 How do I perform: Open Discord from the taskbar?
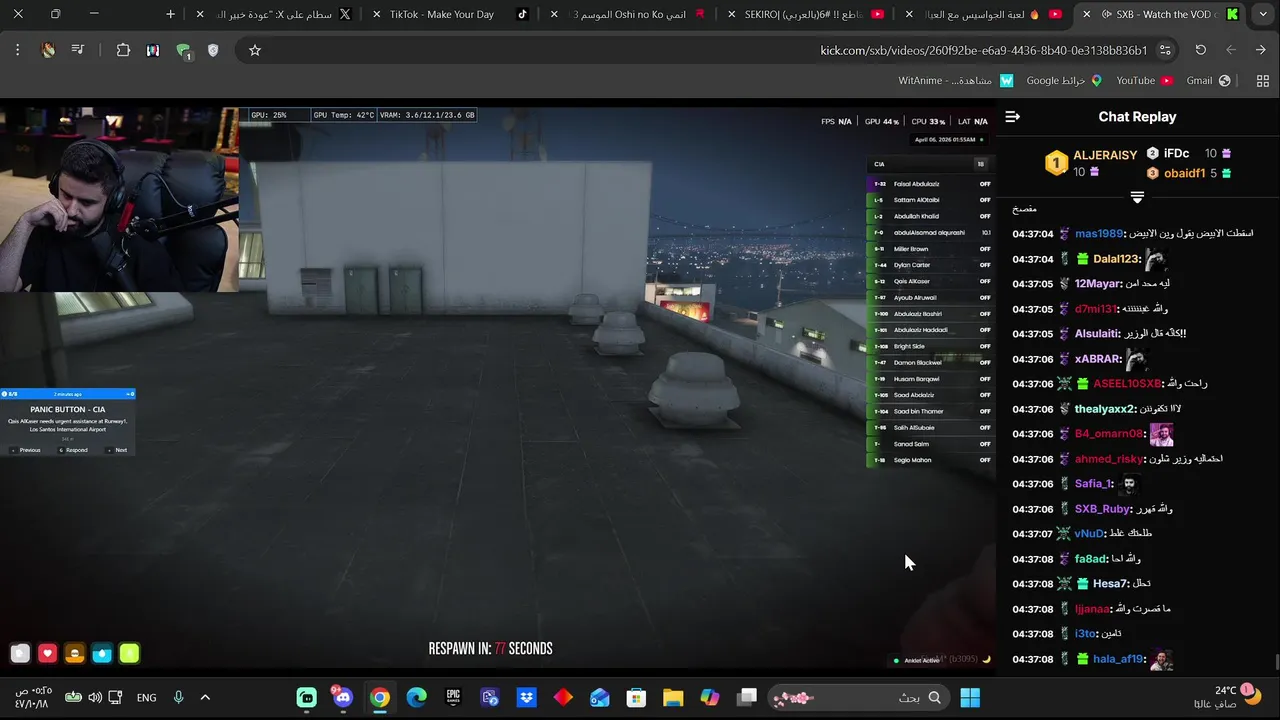pos(343,698)
